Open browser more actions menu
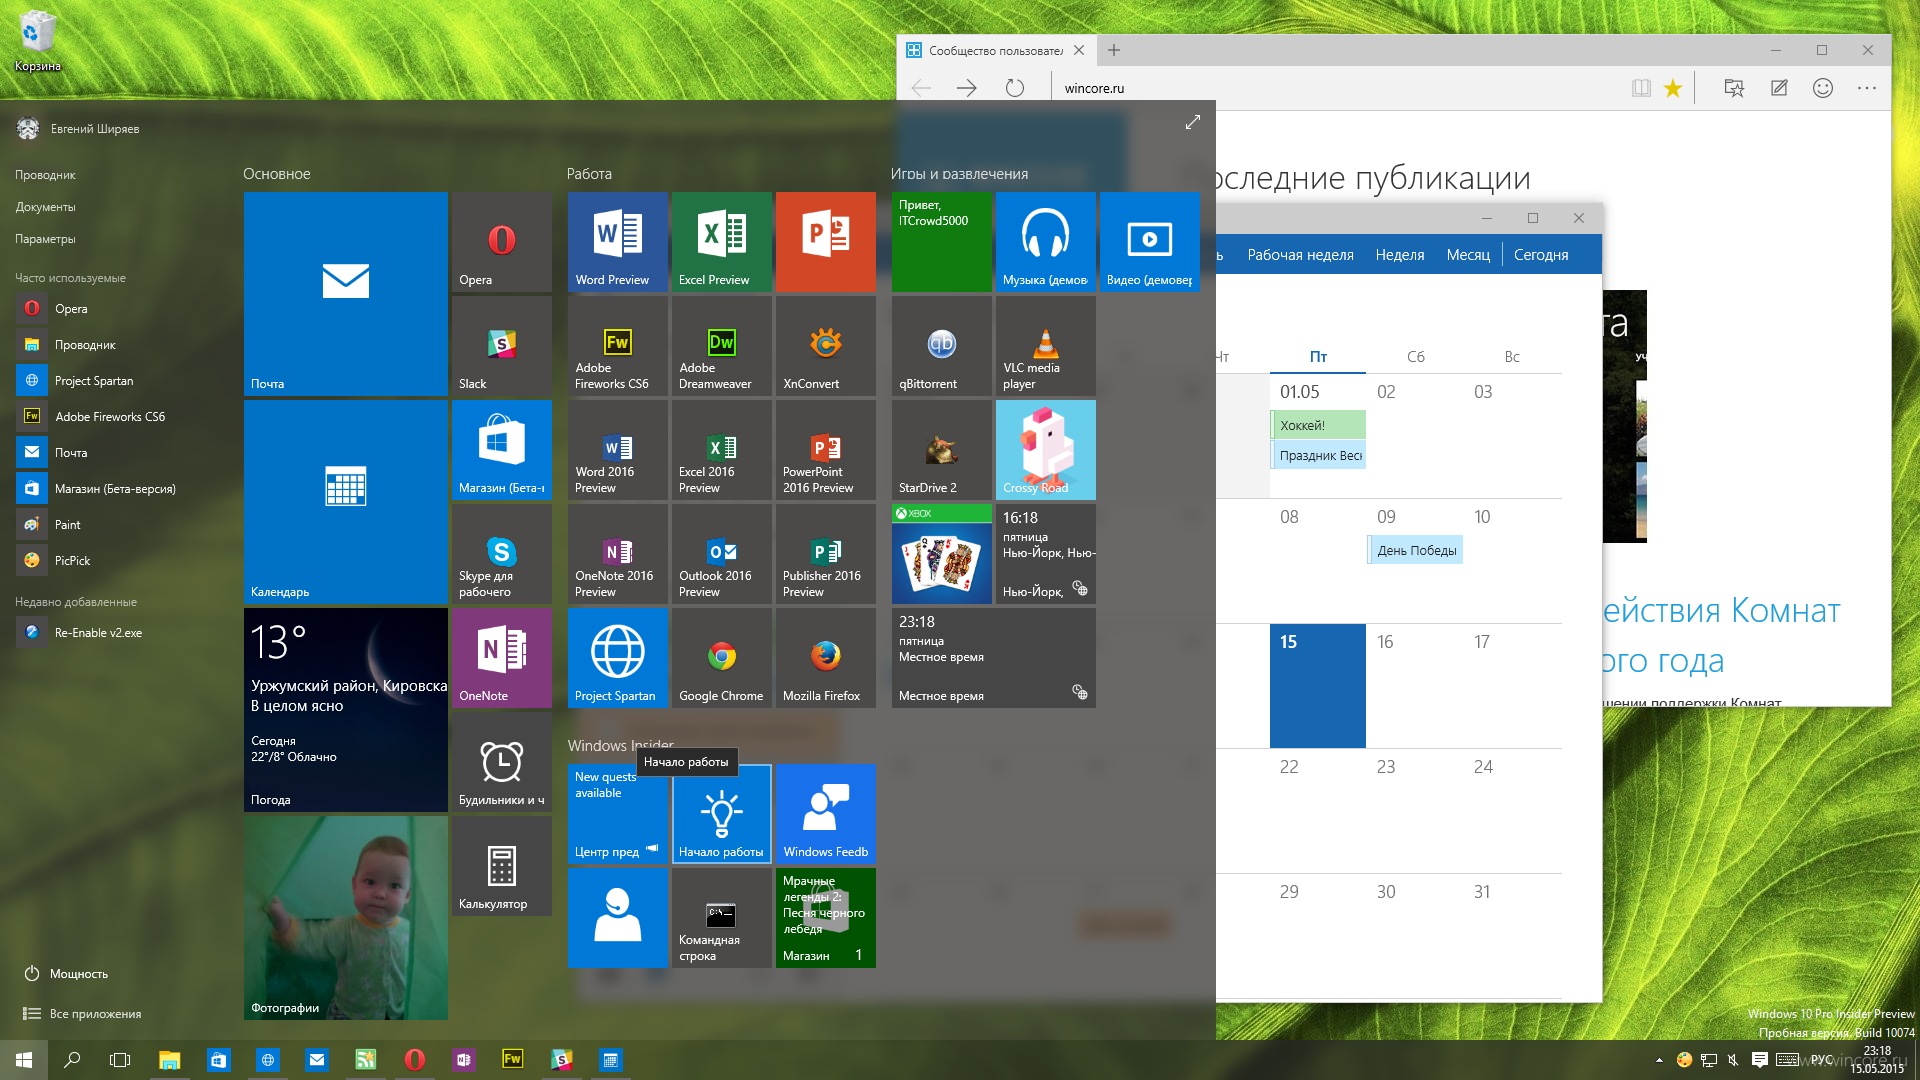Screen dimensions: 1920x1080 click(x=1867, y=88)
